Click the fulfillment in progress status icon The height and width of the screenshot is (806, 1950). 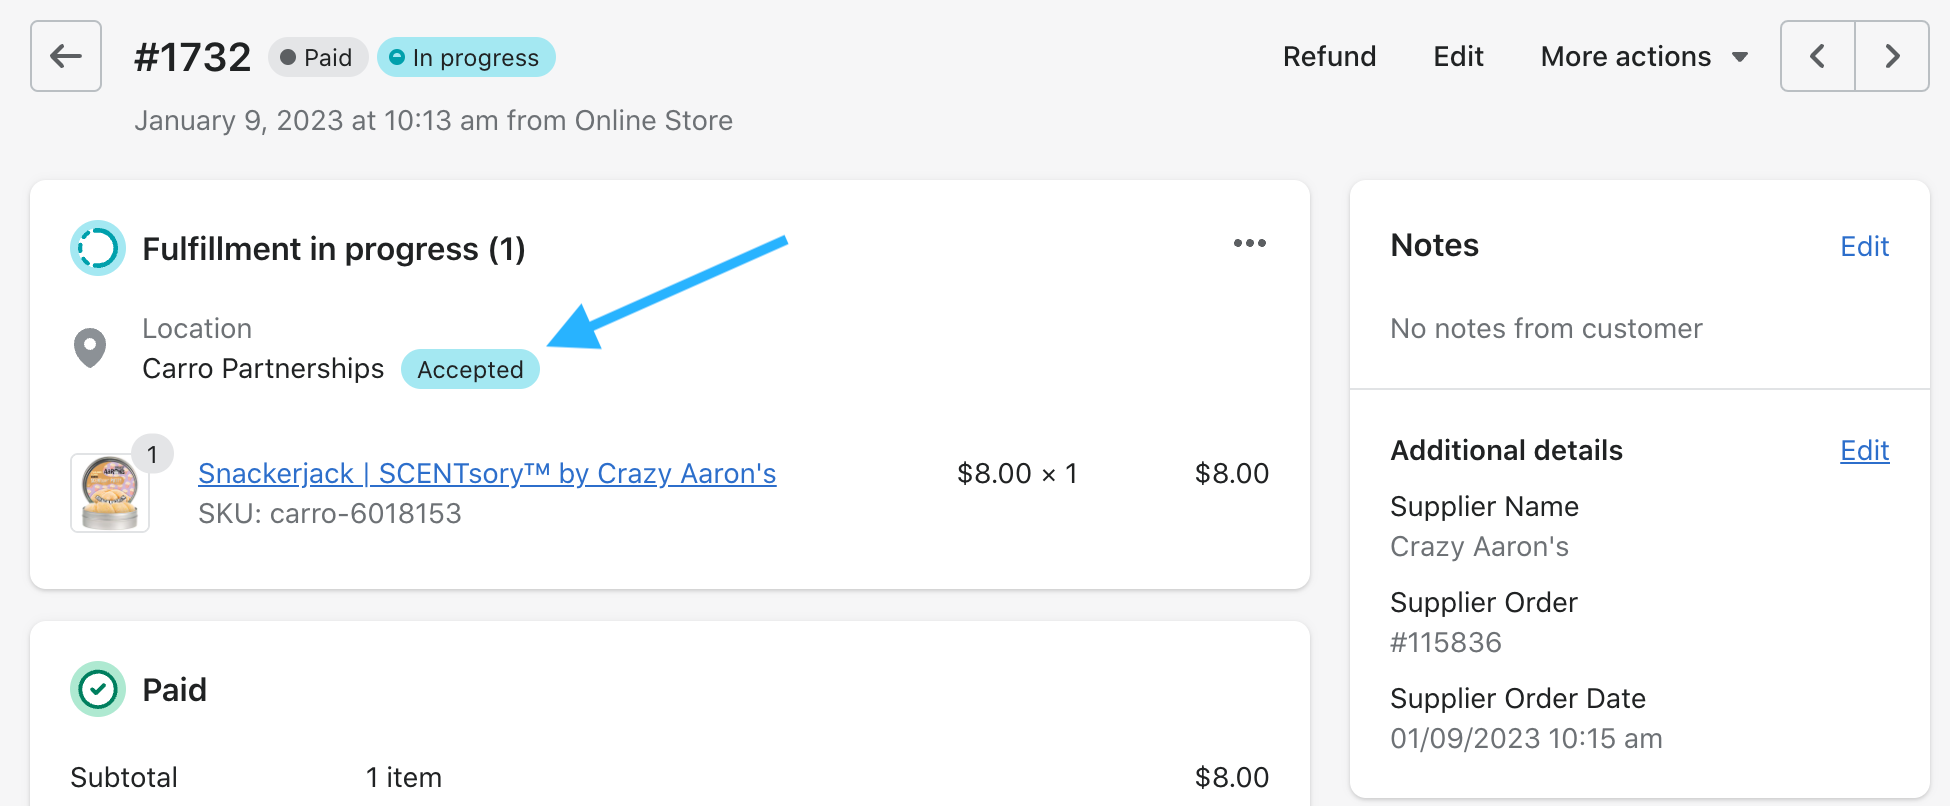98,248
